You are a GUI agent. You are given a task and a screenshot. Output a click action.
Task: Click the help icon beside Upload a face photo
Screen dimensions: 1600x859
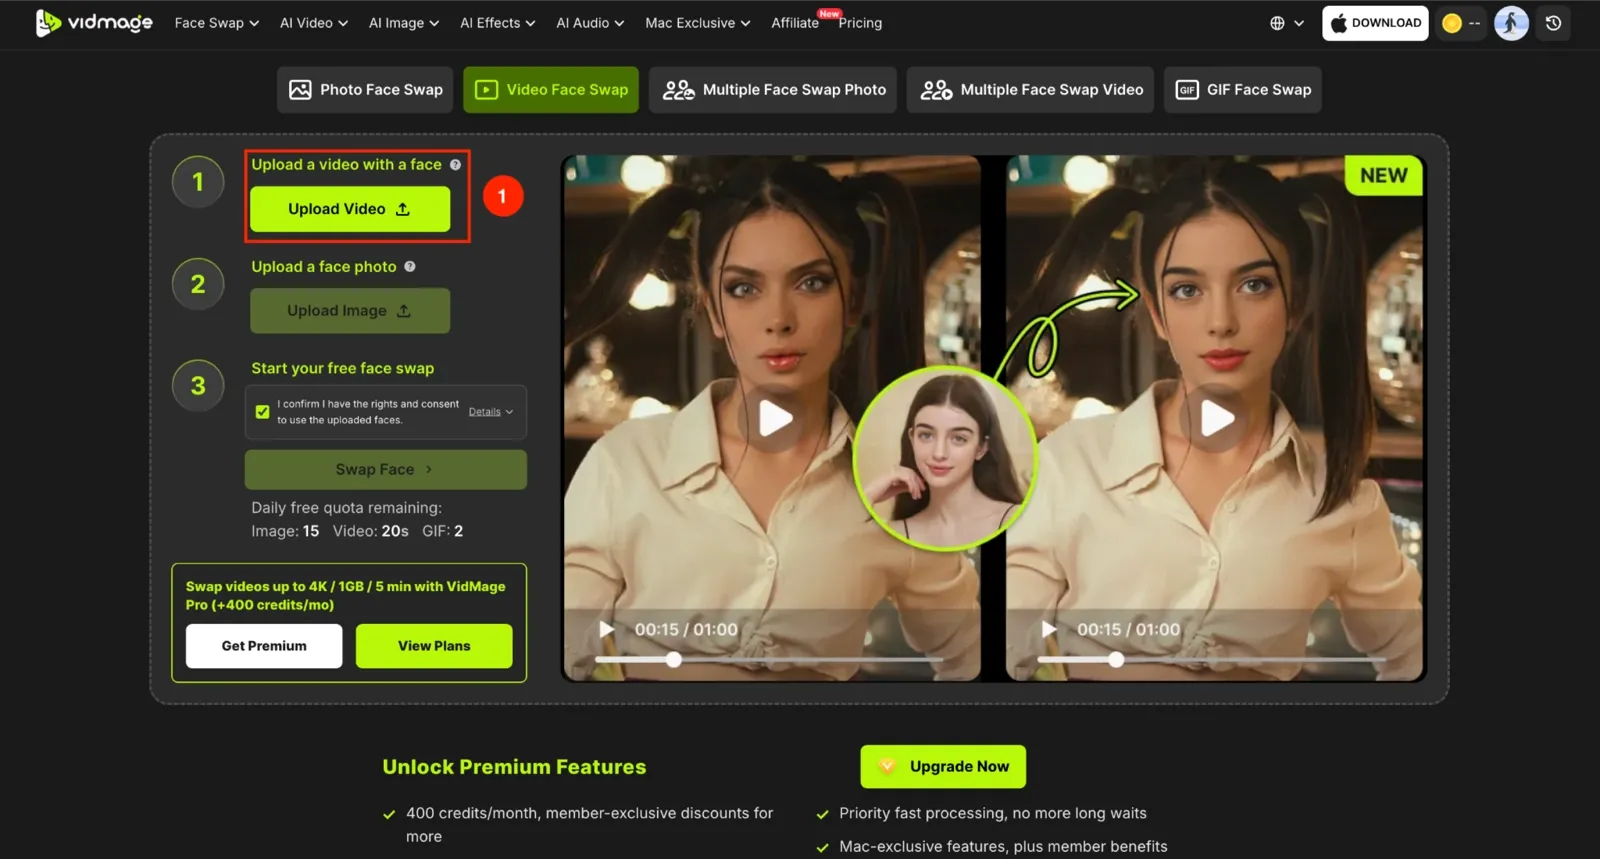(x=410, y=267)
